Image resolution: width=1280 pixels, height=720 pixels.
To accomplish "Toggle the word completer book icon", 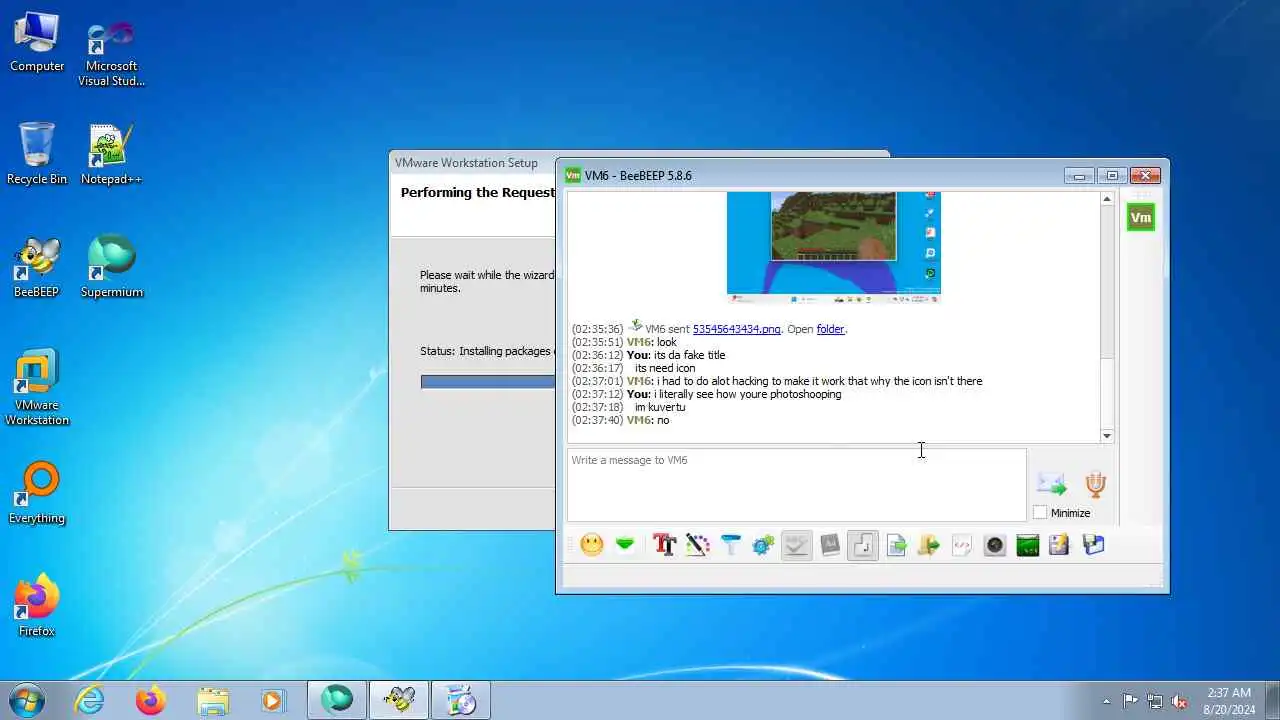I will pos(829,545).
